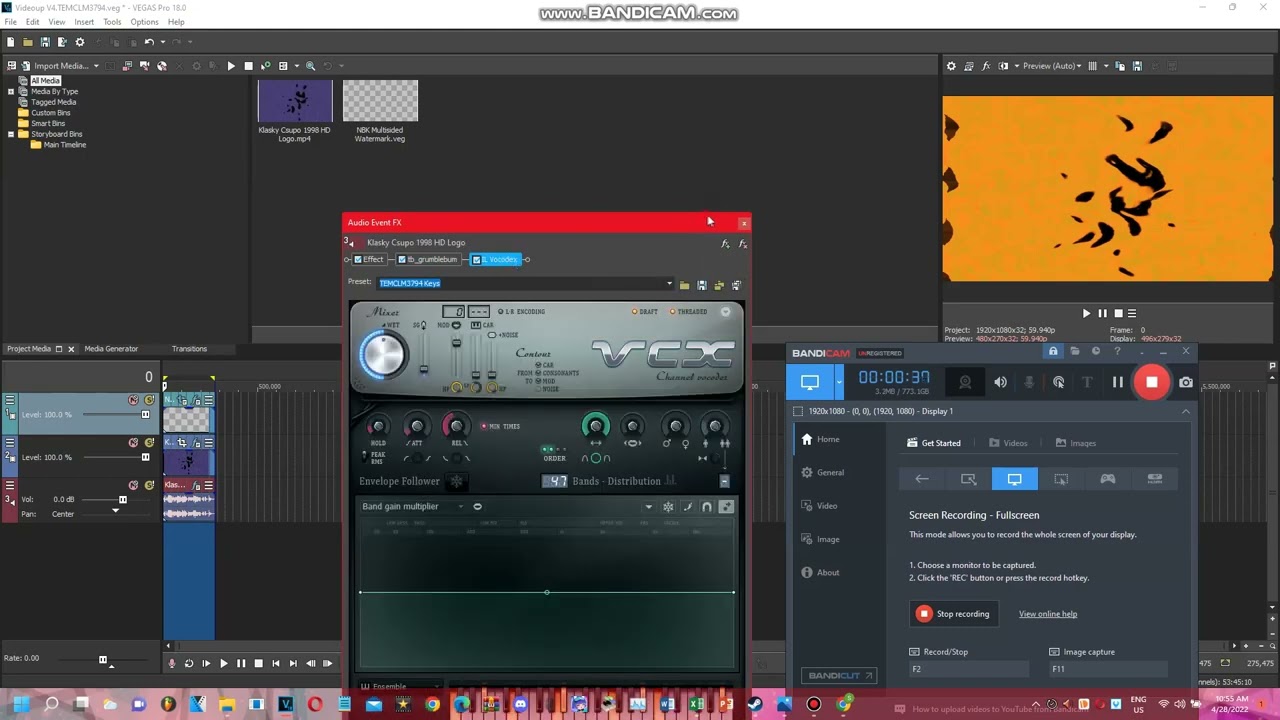Open the File menu in VEGAS
This screenshot has height=720, width=1280.
pos(9,22)
